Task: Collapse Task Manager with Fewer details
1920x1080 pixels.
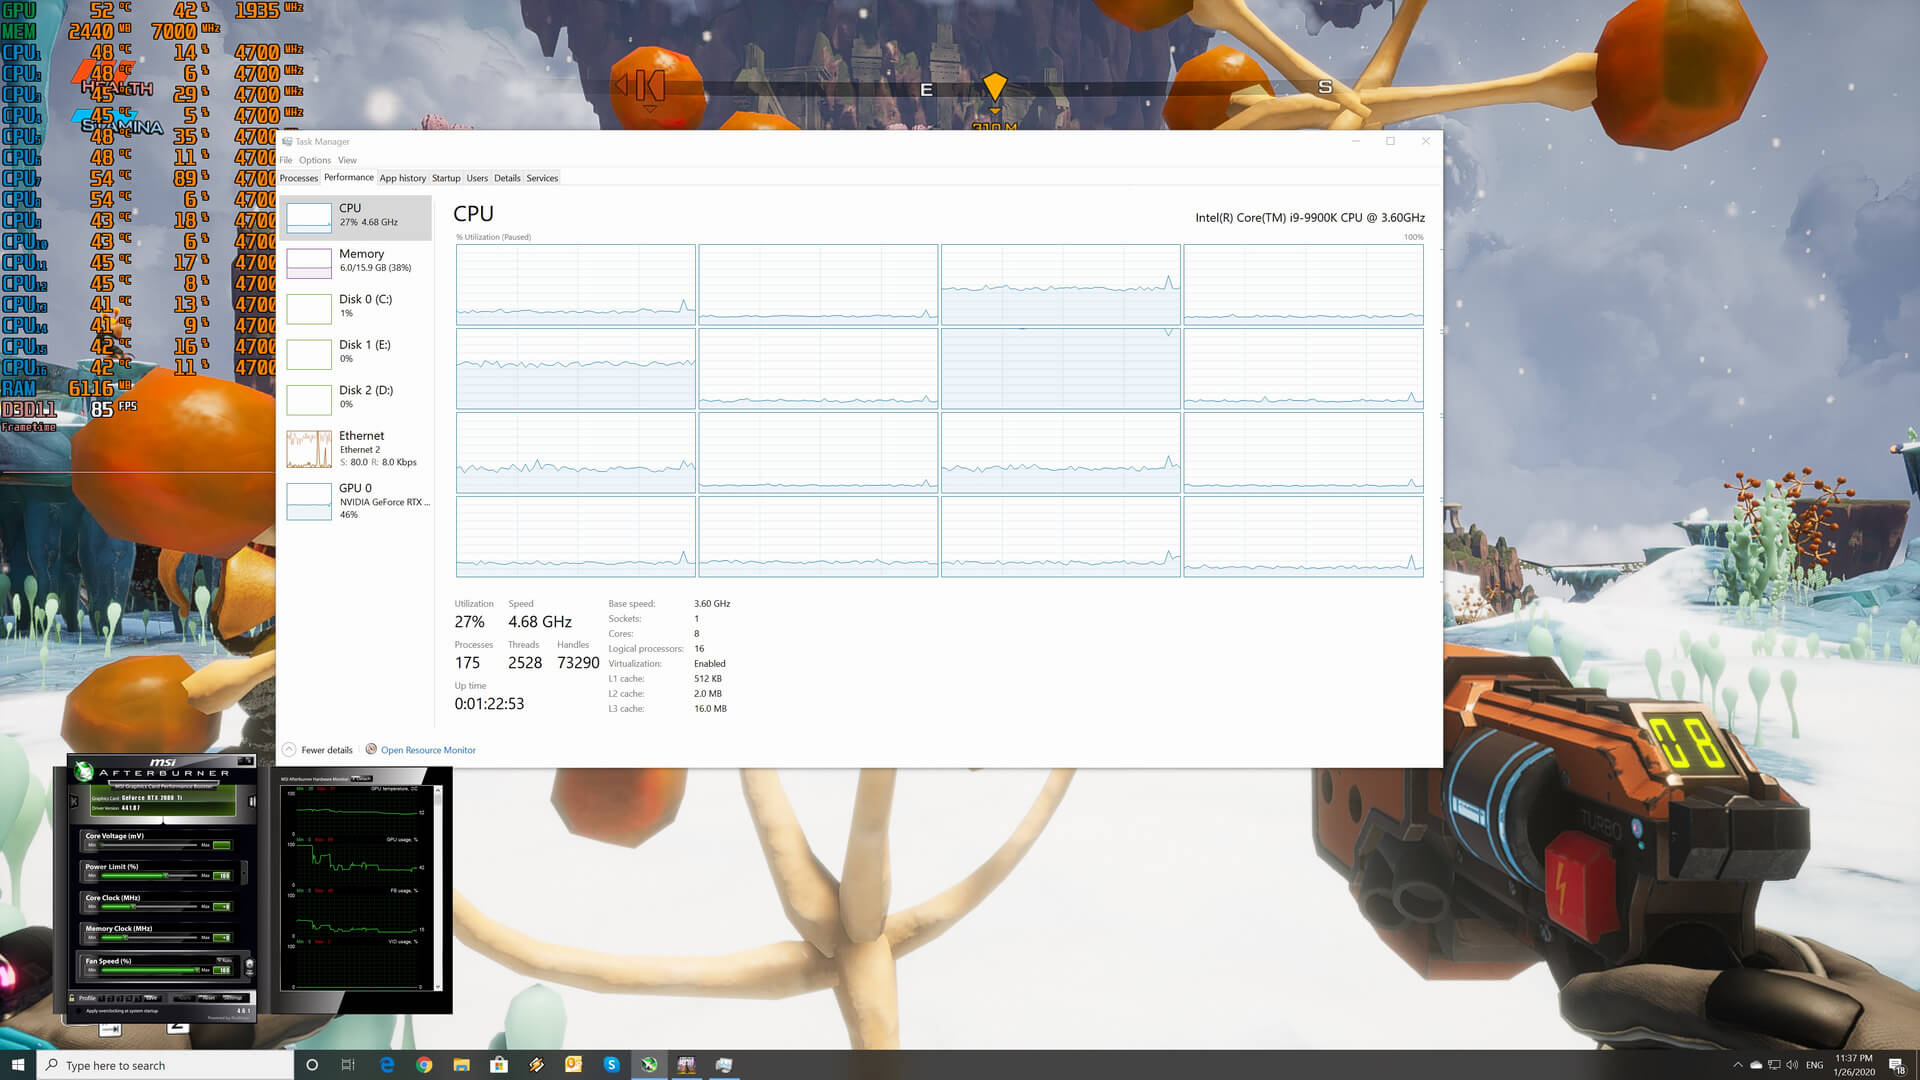Action: coord(318,750)
